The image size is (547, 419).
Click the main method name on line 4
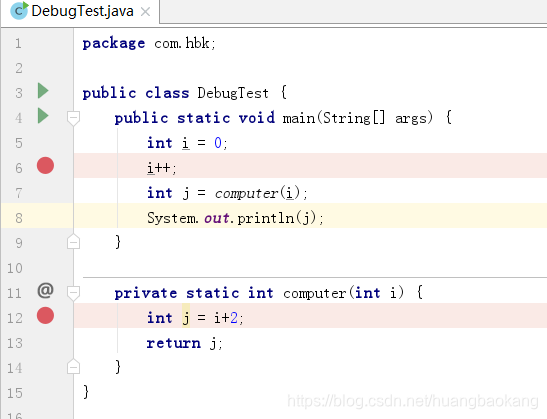[x=299, y=118]
